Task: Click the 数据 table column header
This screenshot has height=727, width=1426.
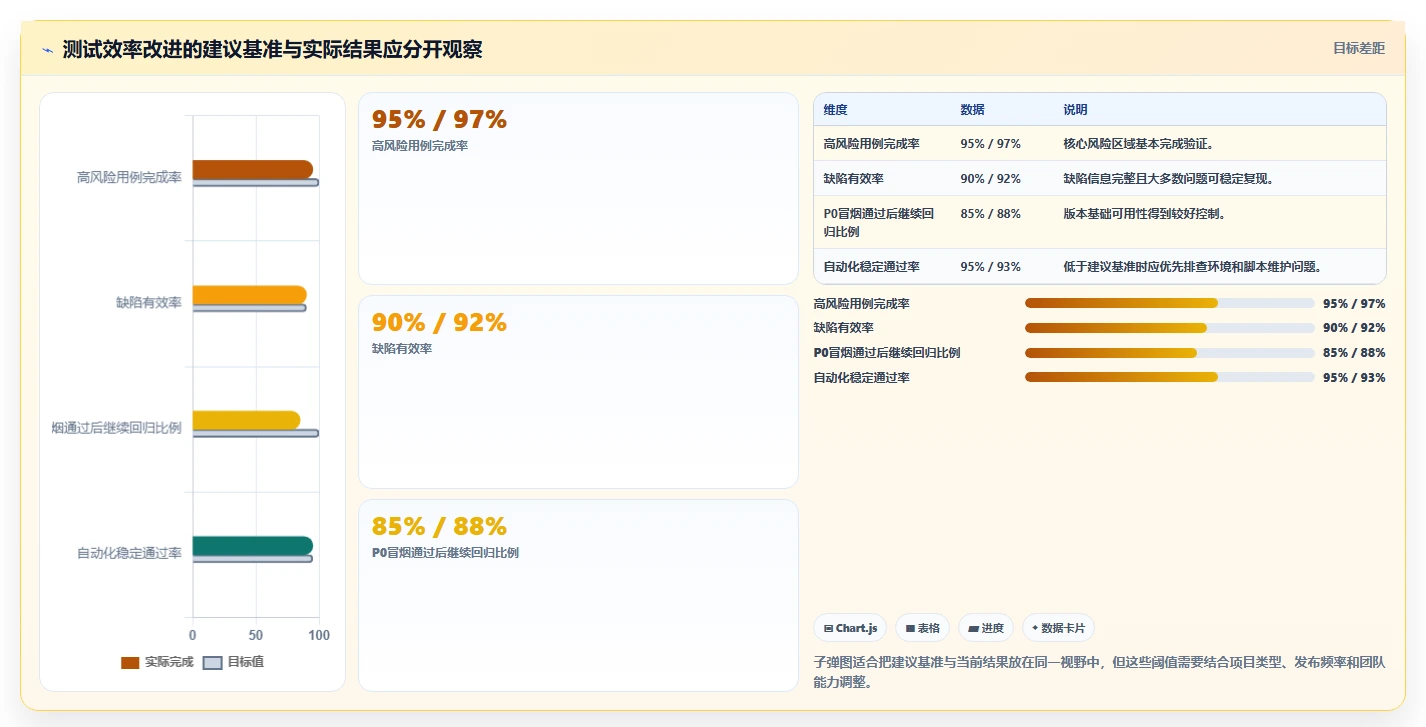Action: (x=972, y=109)
